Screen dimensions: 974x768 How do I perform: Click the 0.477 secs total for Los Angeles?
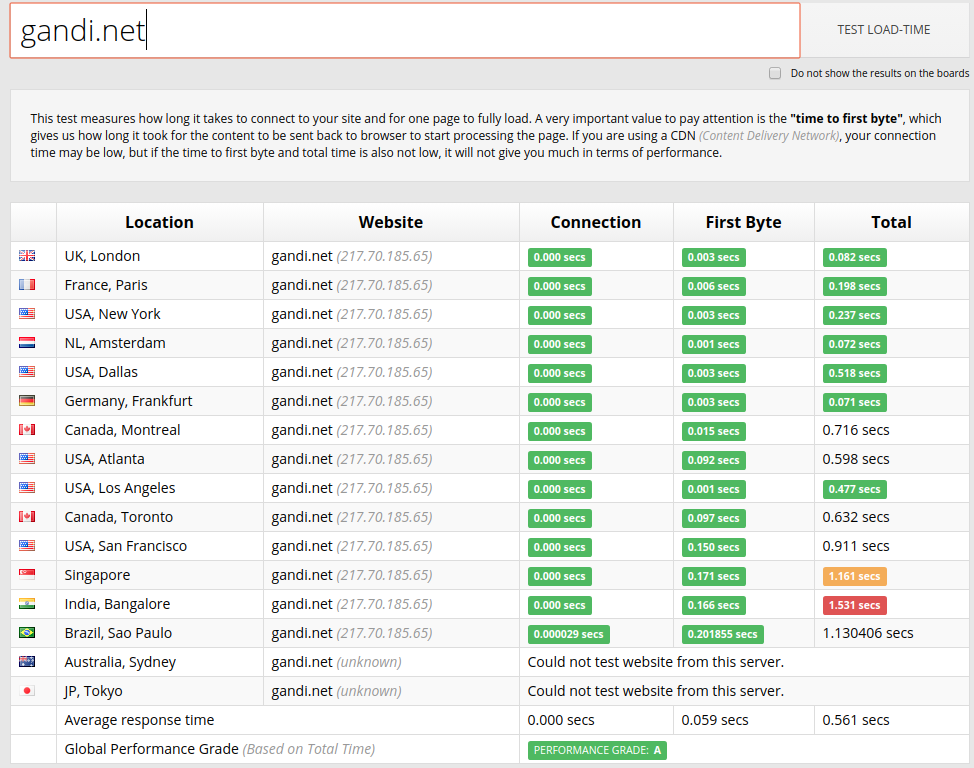point(854,489)
